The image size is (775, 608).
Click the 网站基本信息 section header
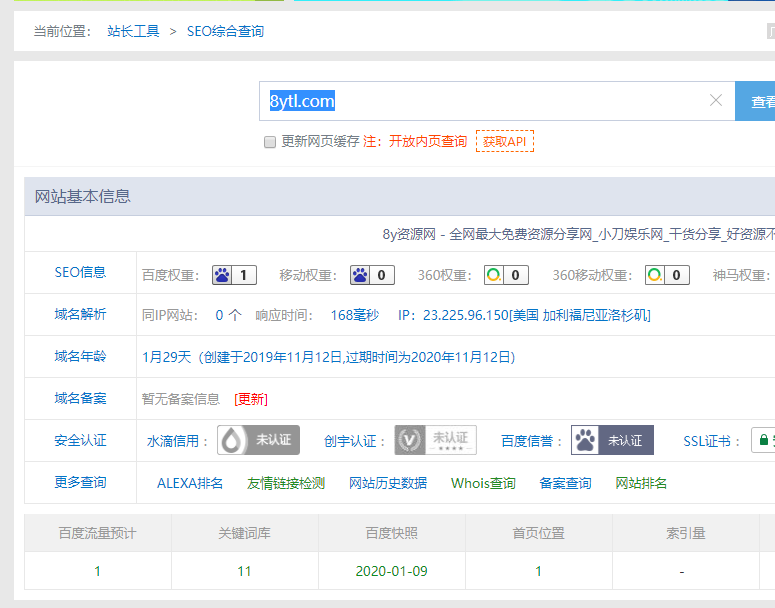pos(83,196)
